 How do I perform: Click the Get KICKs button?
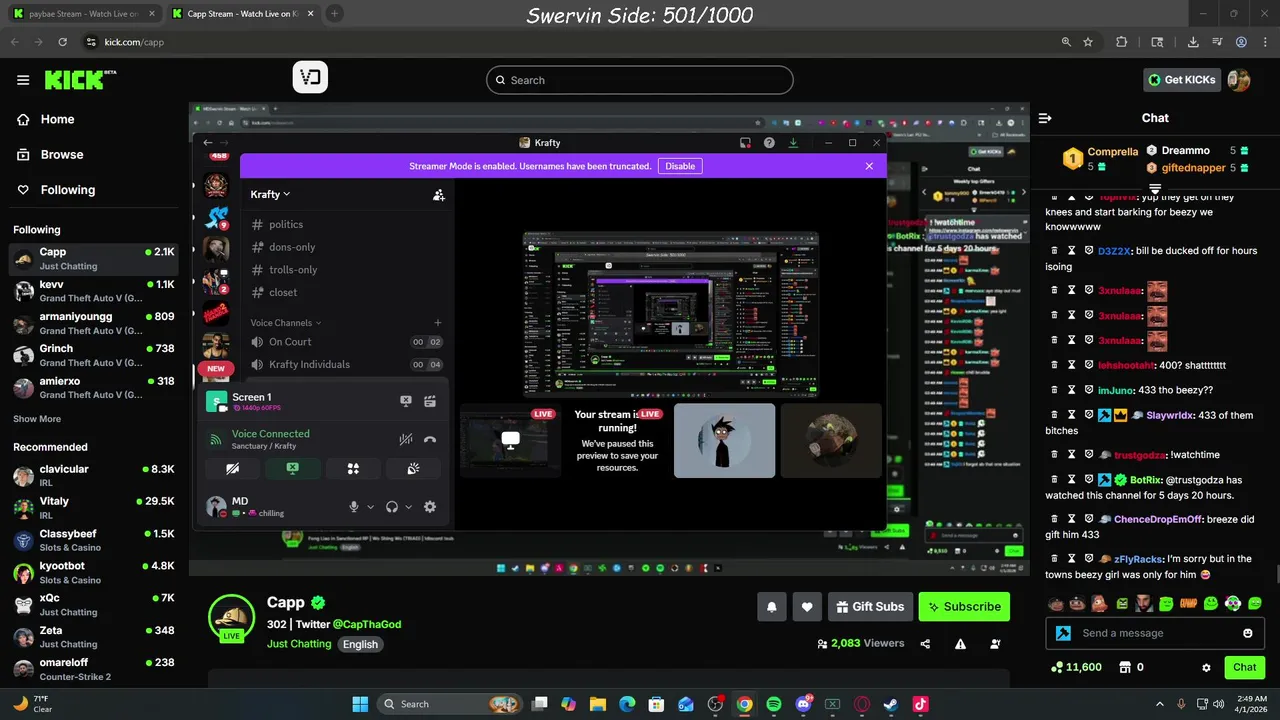coord(1182,80)
